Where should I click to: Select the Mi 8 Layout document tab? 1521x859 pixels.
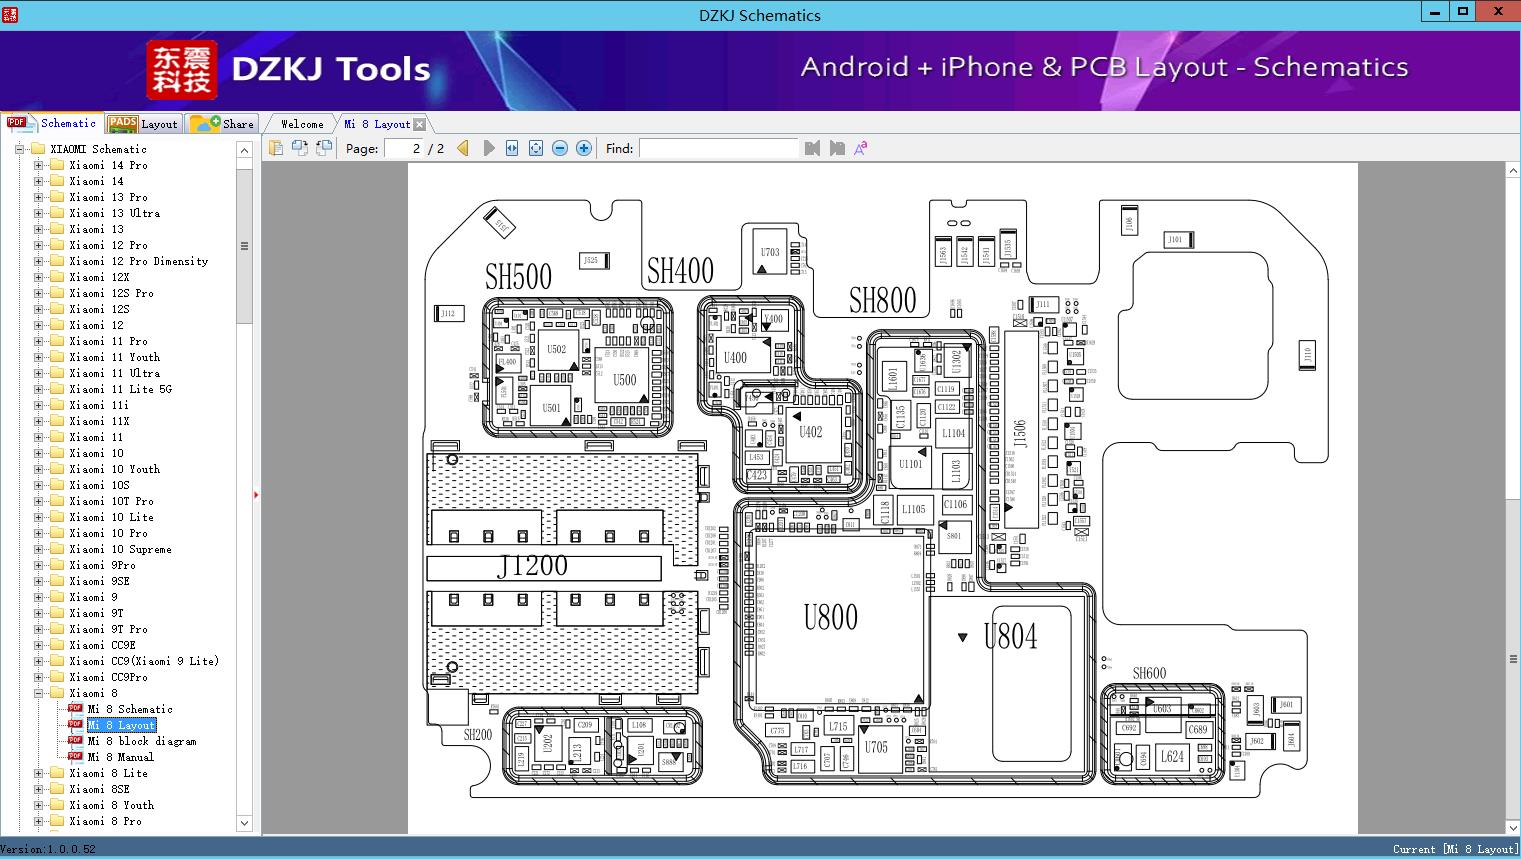pos(377,124)
